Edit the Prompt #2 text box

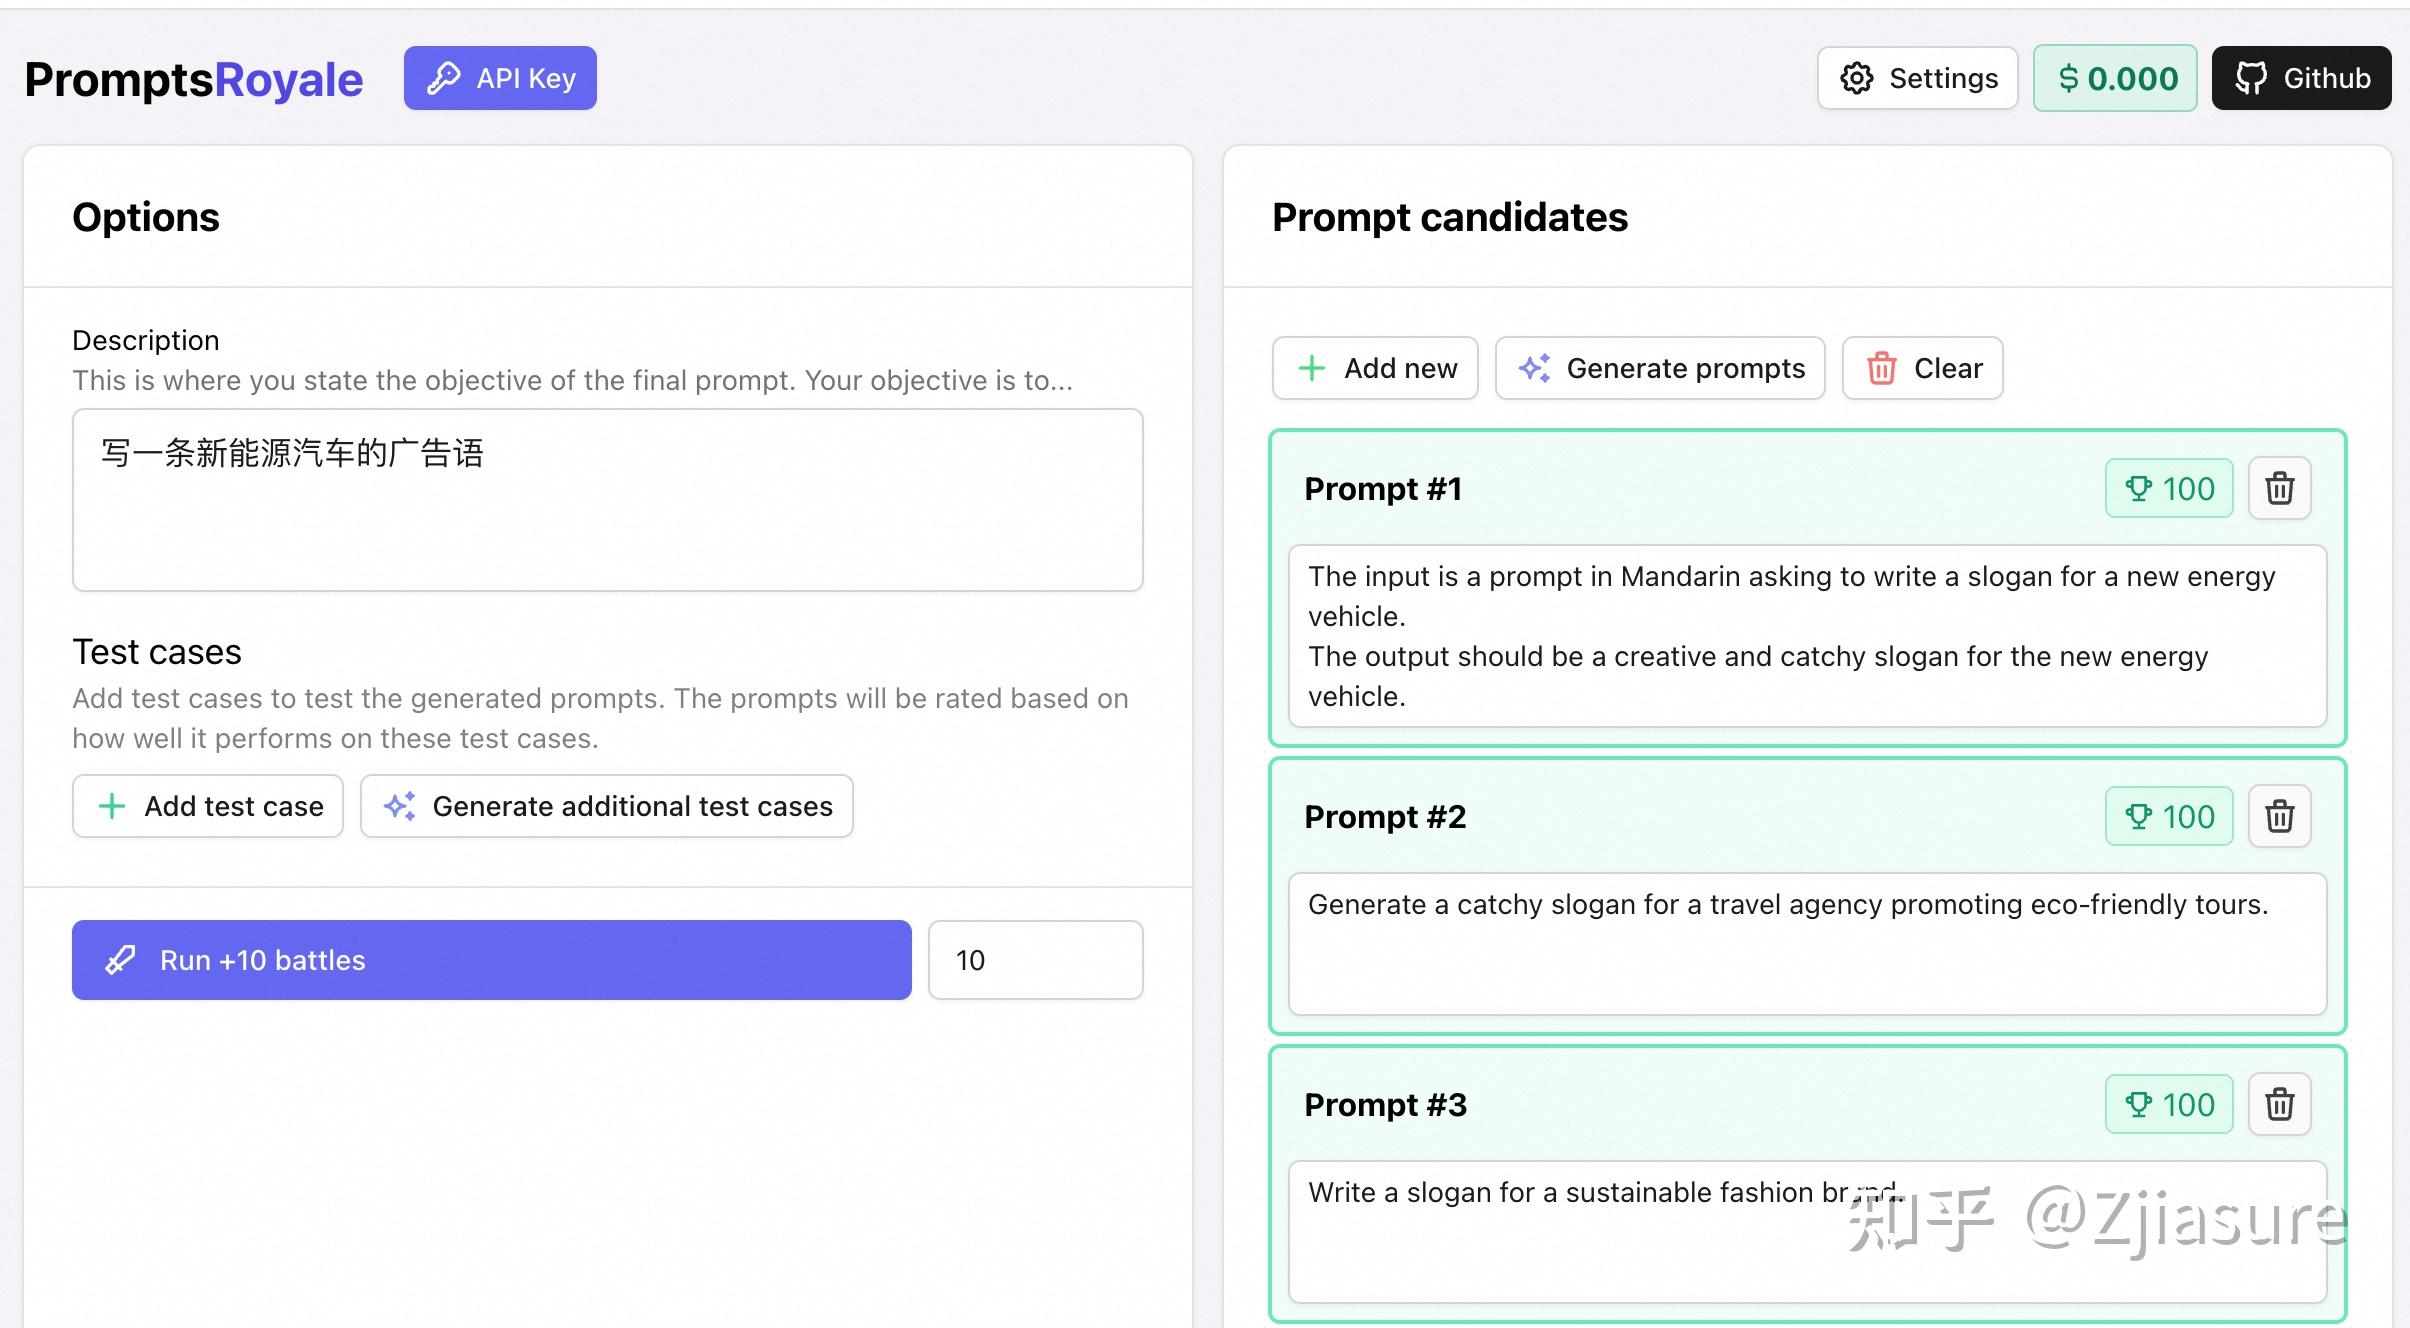pyautogui.click(x=1807, y=944)
